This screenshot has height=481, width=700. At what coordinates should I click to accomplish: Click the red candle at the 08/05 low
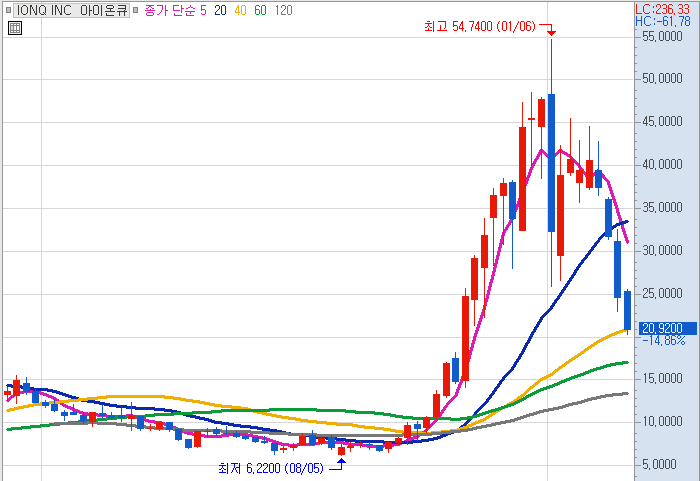[342, 451]
